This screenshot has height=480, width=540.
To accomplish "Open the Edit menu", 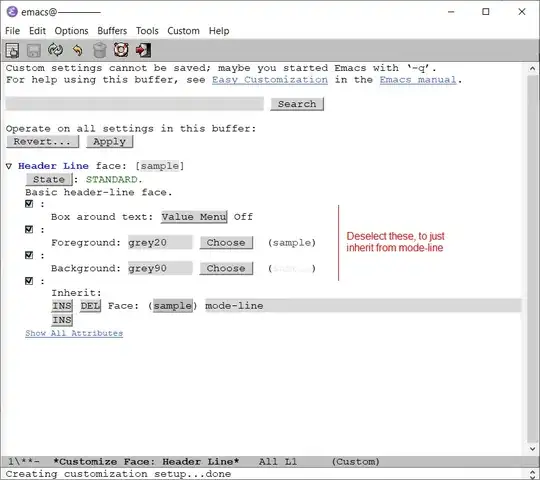I will [37, 31].
